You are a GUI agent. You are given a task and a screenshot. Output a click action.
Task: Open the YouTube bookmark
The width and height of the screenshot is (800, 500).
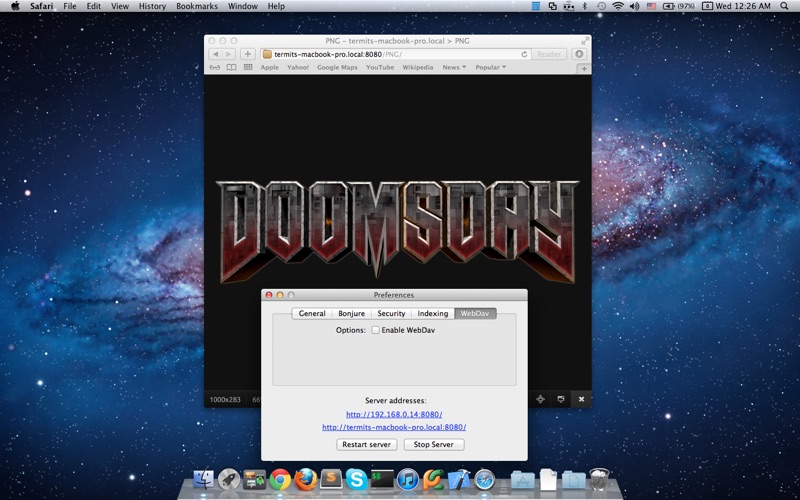coord(380,67)
